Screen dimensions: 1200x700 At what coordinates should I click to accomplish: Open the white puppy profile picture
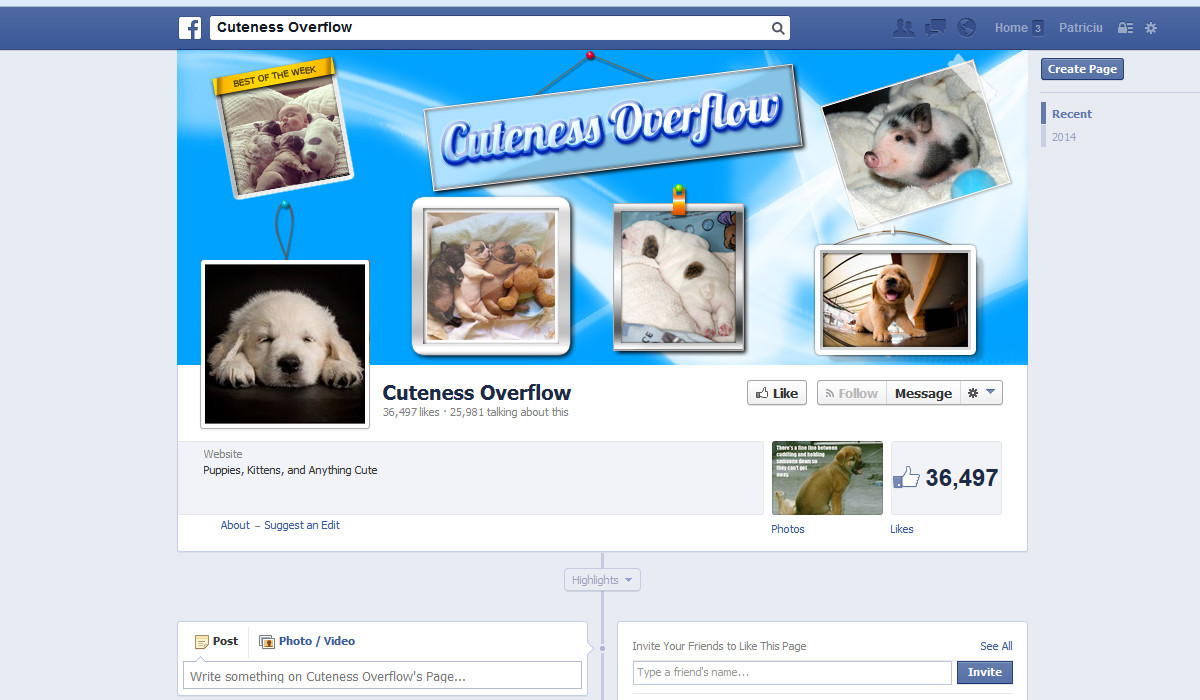point(285,344)
